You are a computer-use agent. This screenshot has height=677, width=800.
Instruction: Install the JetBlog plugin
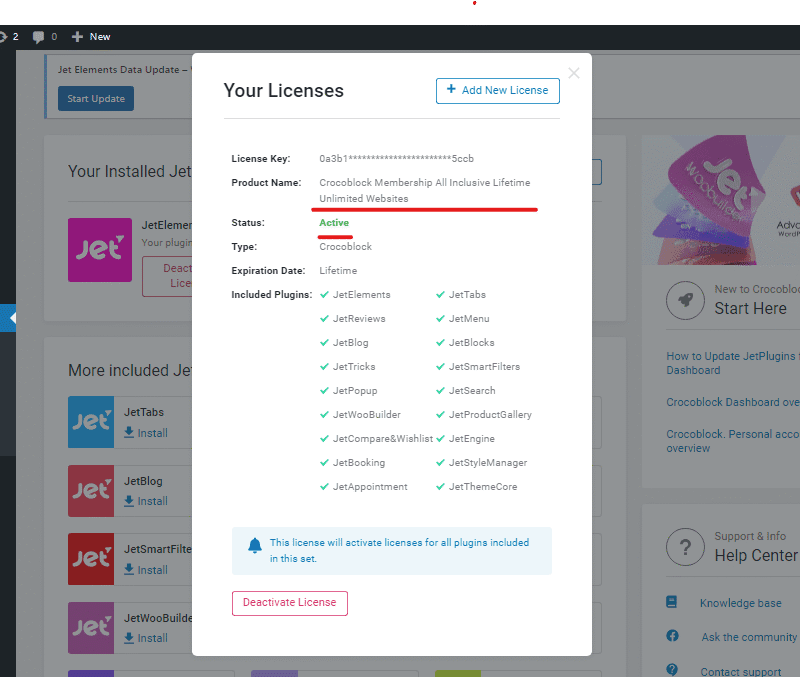[x=146, y=502]
